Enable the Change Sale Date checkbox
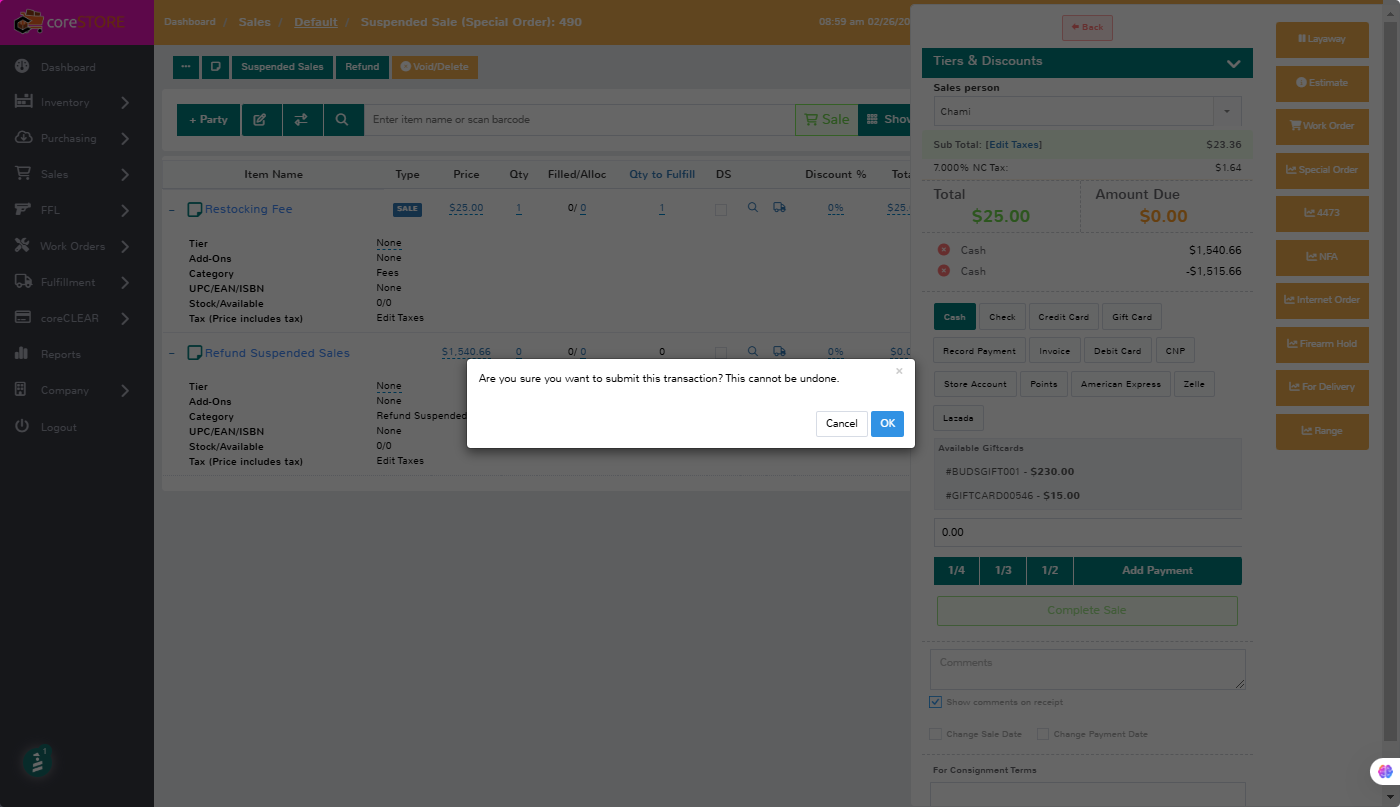 936,734
